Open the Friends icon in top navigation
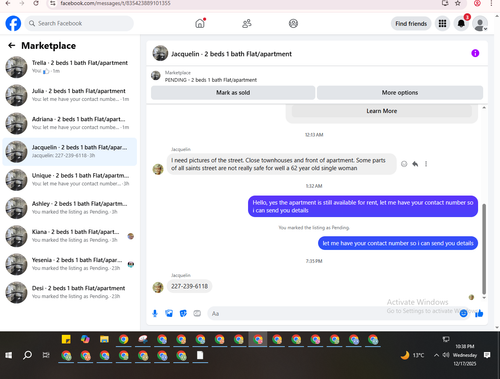Viewport: 500px width, 379px height. point(247,23)
